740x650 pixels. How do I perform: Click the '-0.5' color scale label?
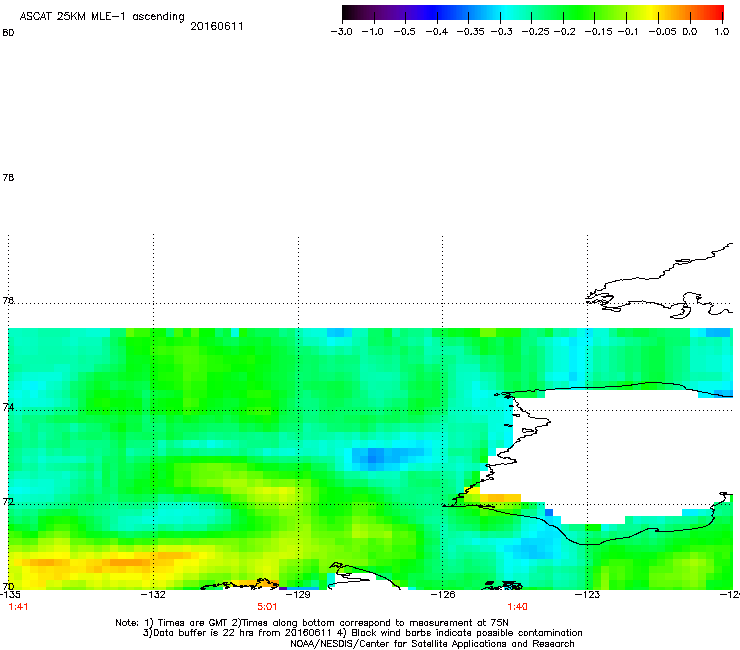(x=404, y=32)
